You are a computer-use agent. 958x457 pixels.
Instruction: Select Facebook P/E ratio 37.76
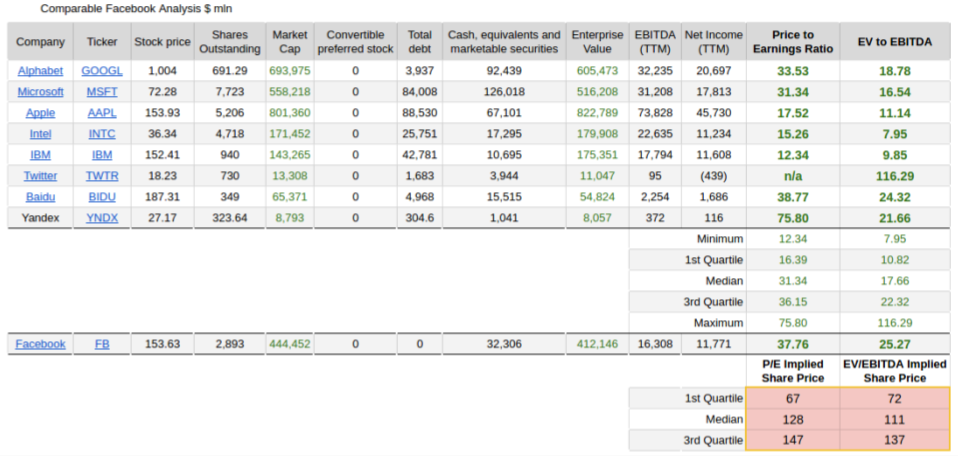[x=793, y=344]
